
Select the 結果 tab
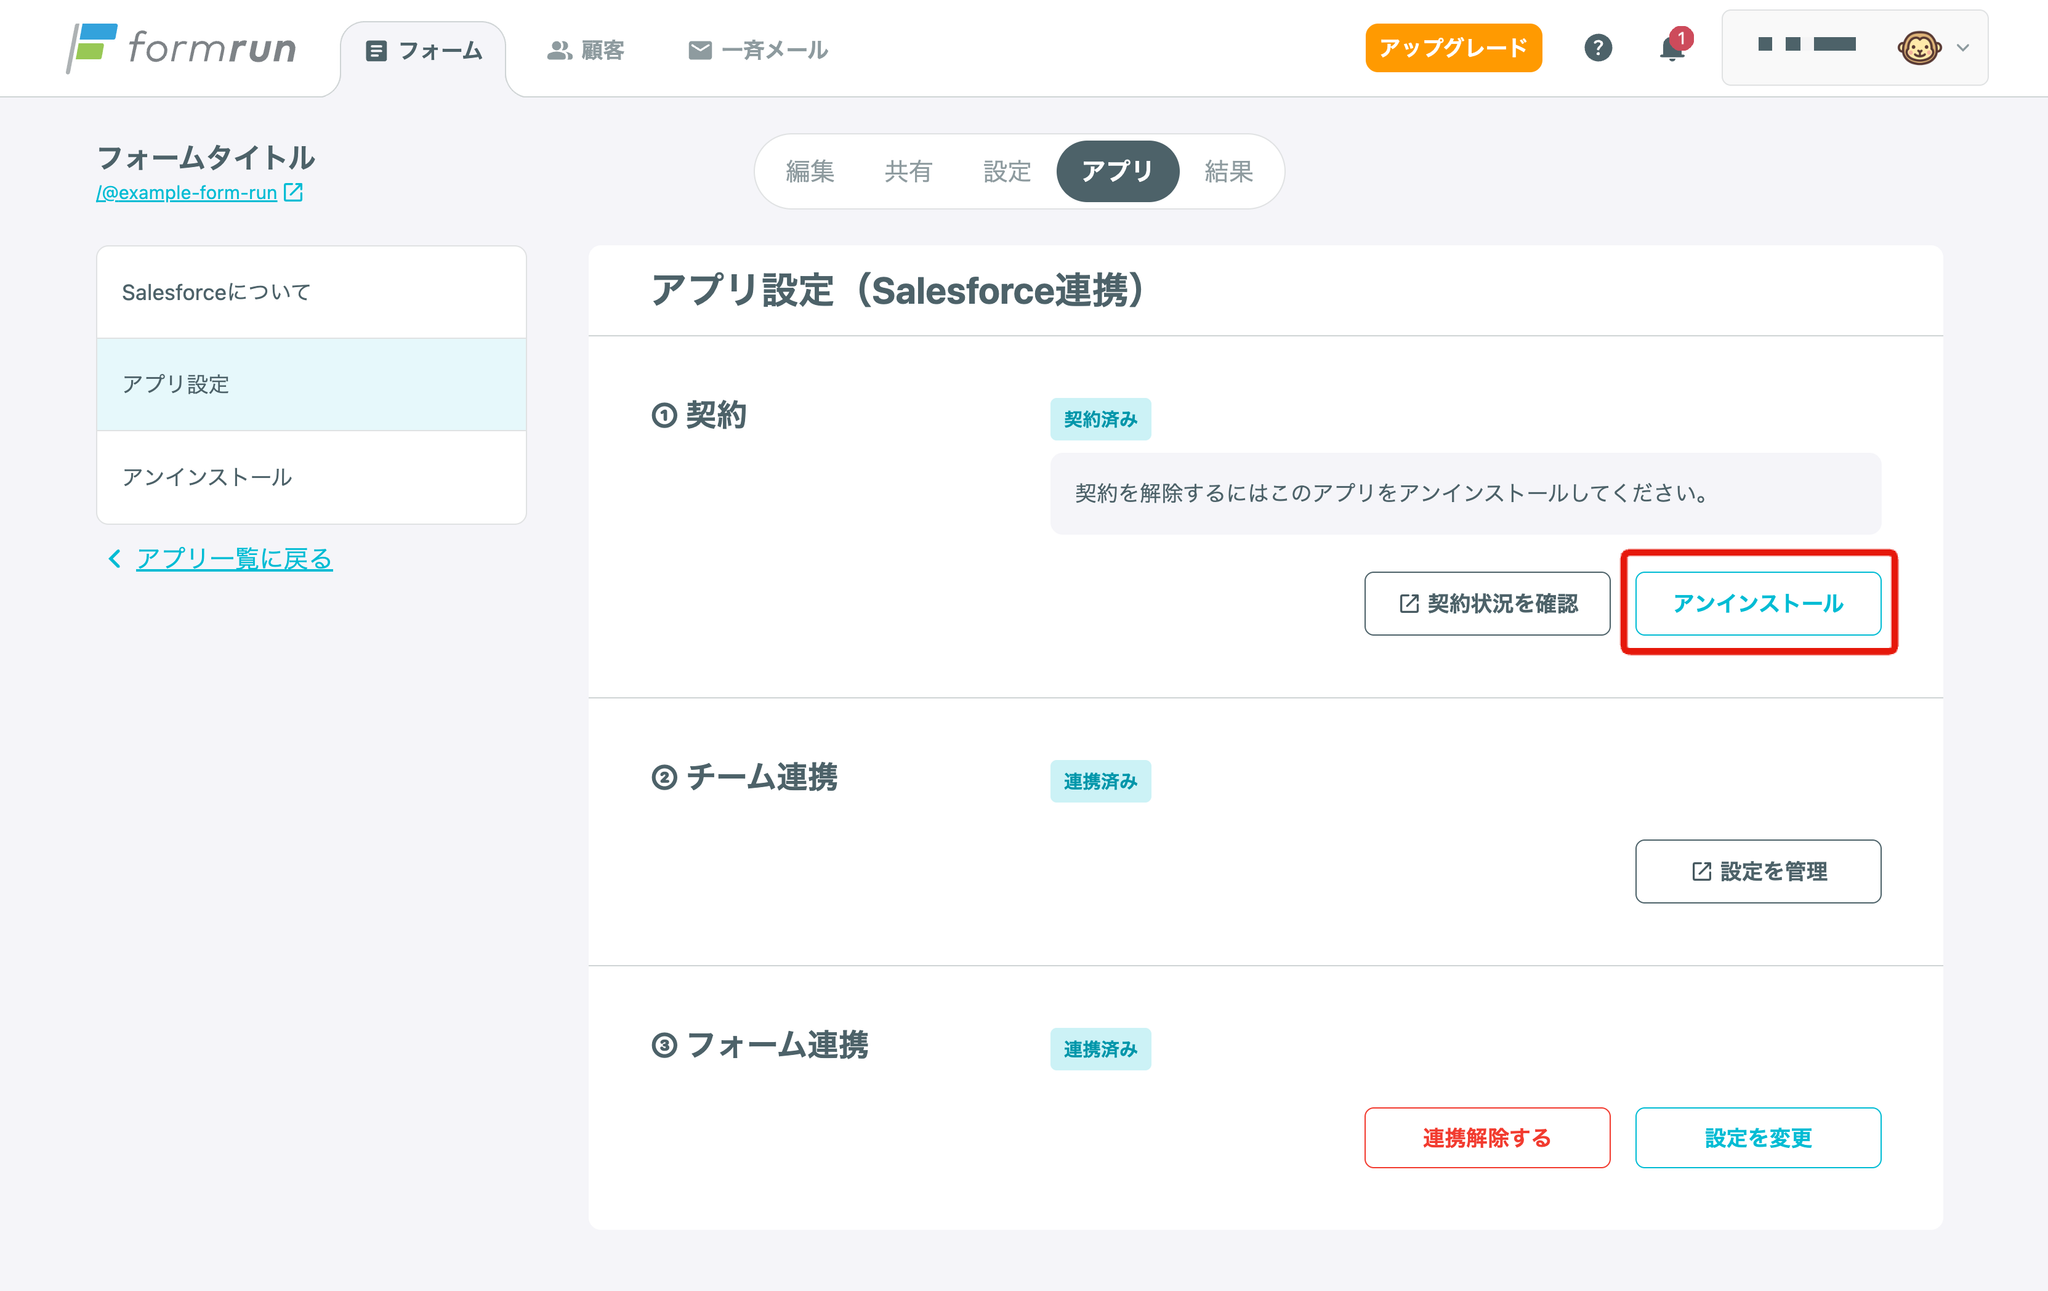click(1229, 172)
